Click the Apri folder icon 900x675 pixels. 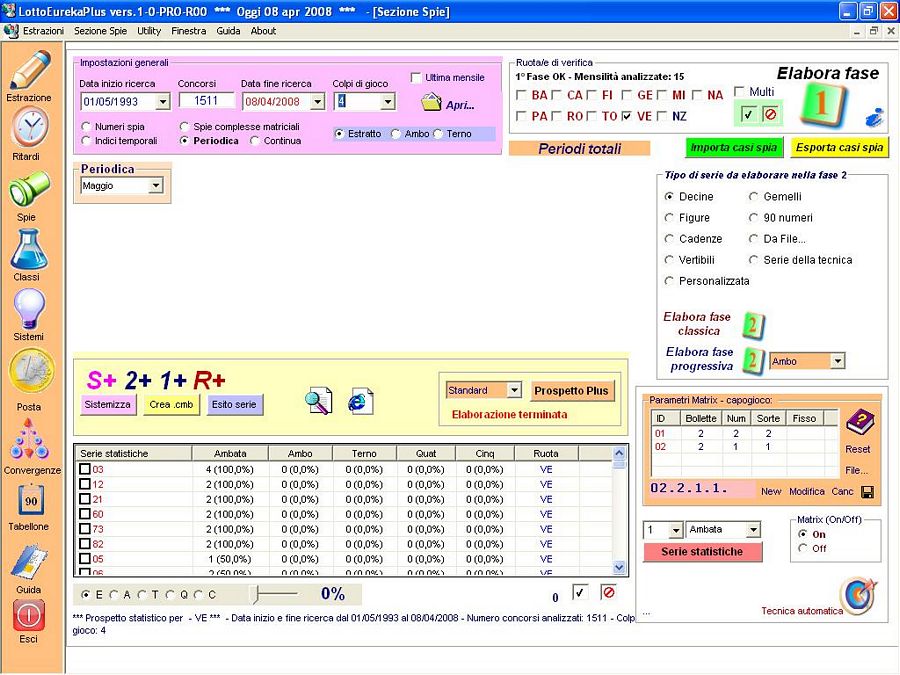tap(430, 103)
